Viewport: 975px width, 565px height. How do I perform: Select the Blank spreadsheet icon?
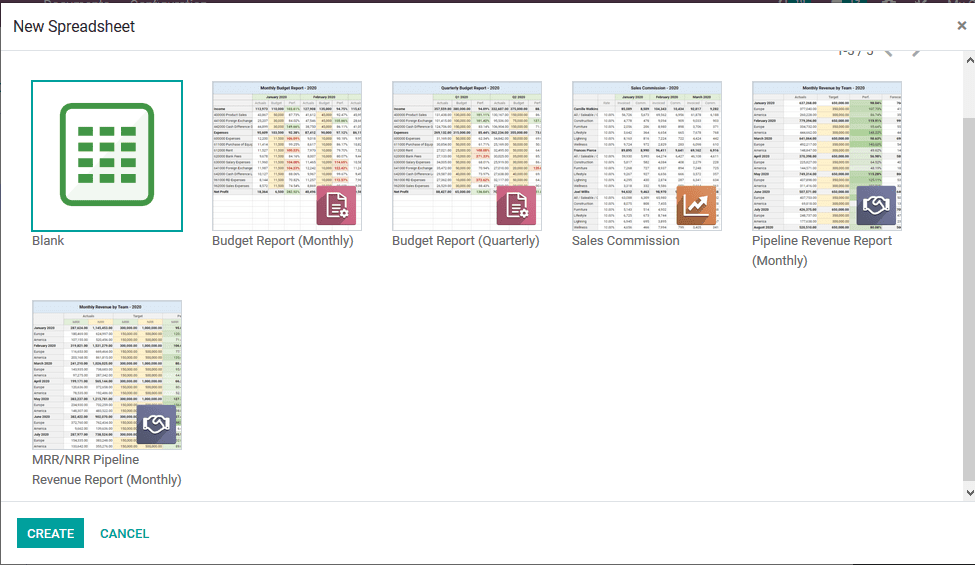click(107, 155)
